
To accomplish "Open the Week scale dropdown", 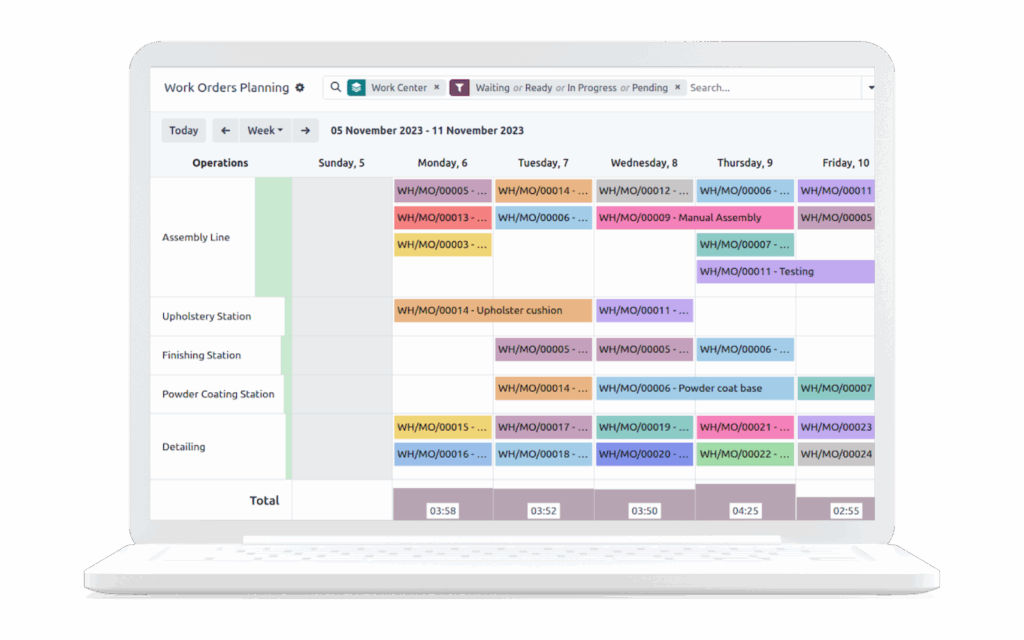I will click(x=265, y=130).
